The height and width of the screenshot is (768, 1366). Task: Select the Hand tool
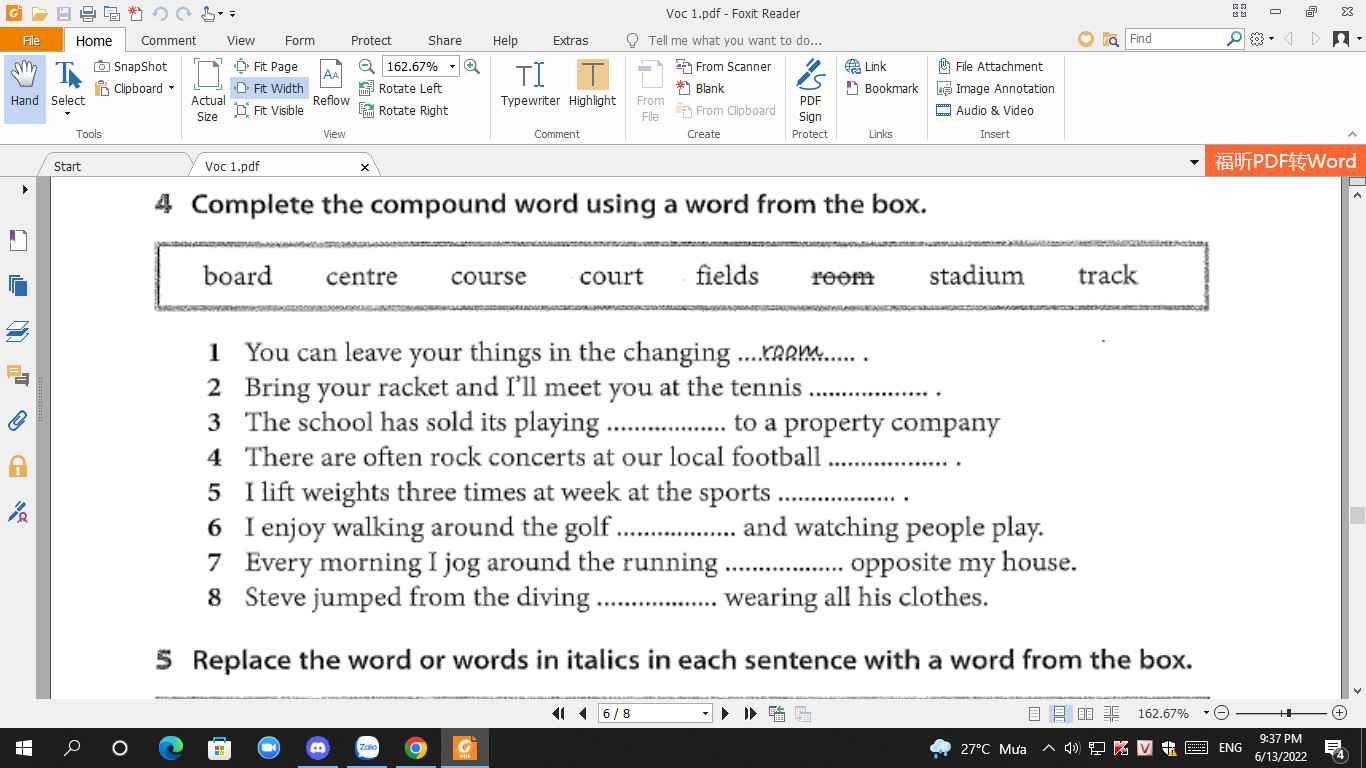[24, 88]
